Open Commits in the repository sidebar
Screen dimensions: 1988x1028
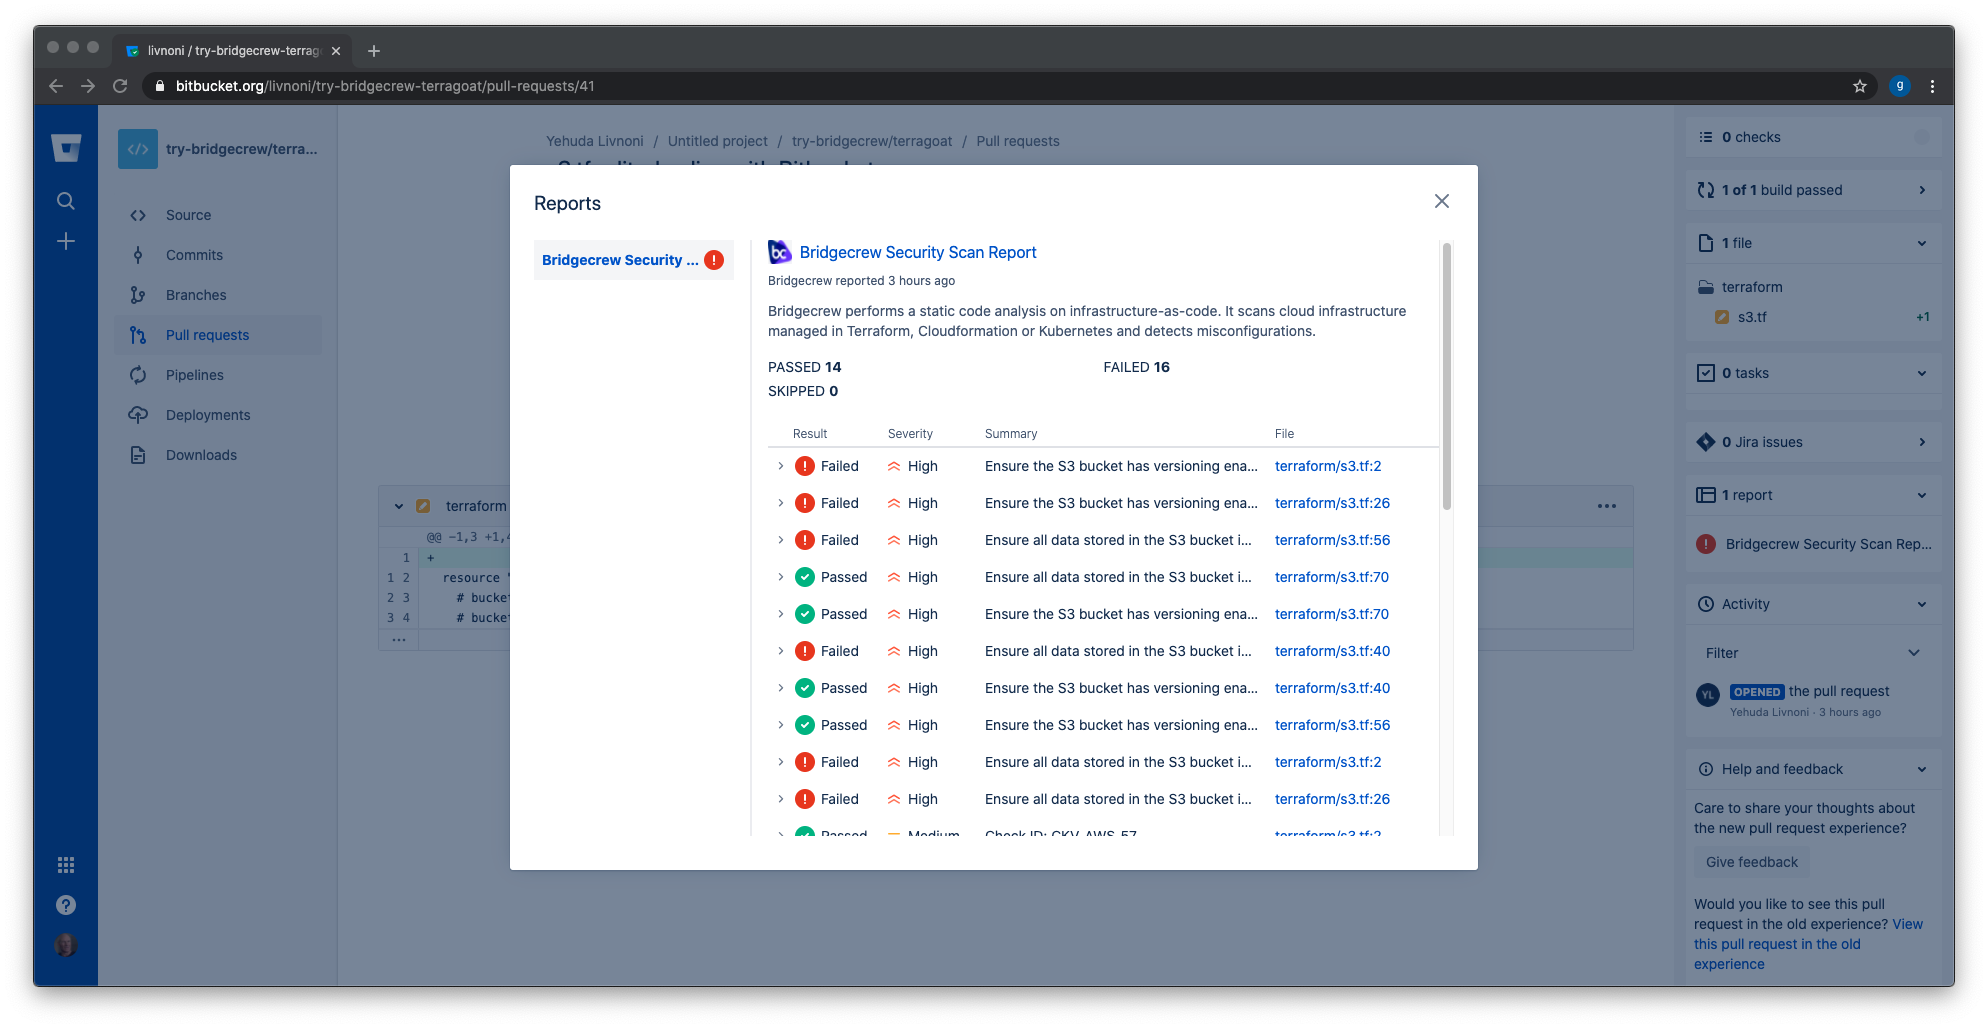pyautogui.click(x=218, y=255)
